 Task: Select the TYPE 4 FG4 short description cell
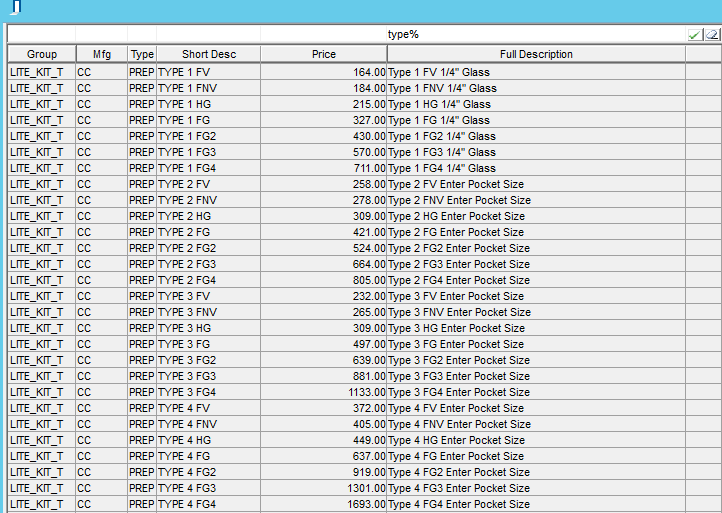click(209, 505)
